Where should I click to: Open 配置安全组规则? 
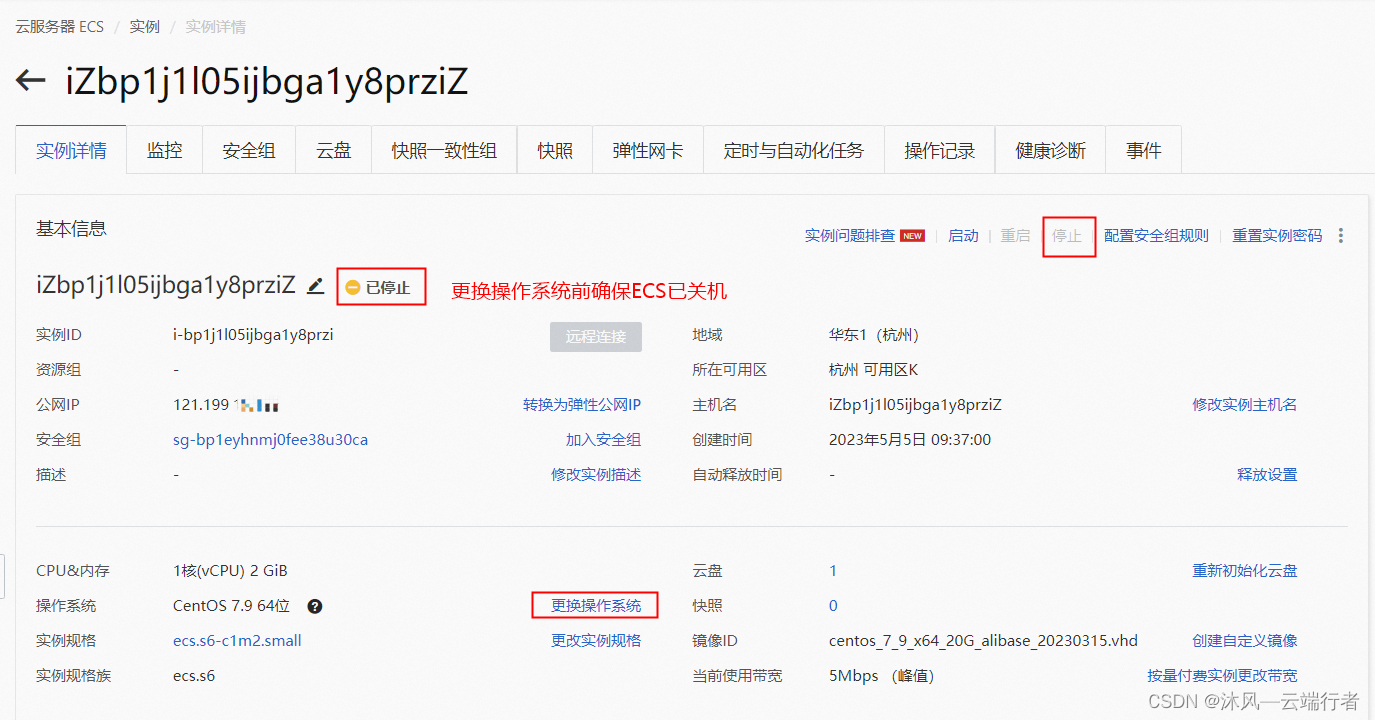tap(1156, 236)
